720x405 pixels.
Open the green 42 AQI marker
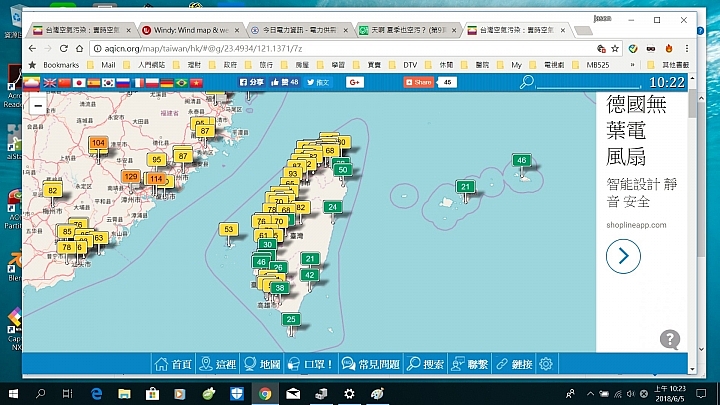309,275
